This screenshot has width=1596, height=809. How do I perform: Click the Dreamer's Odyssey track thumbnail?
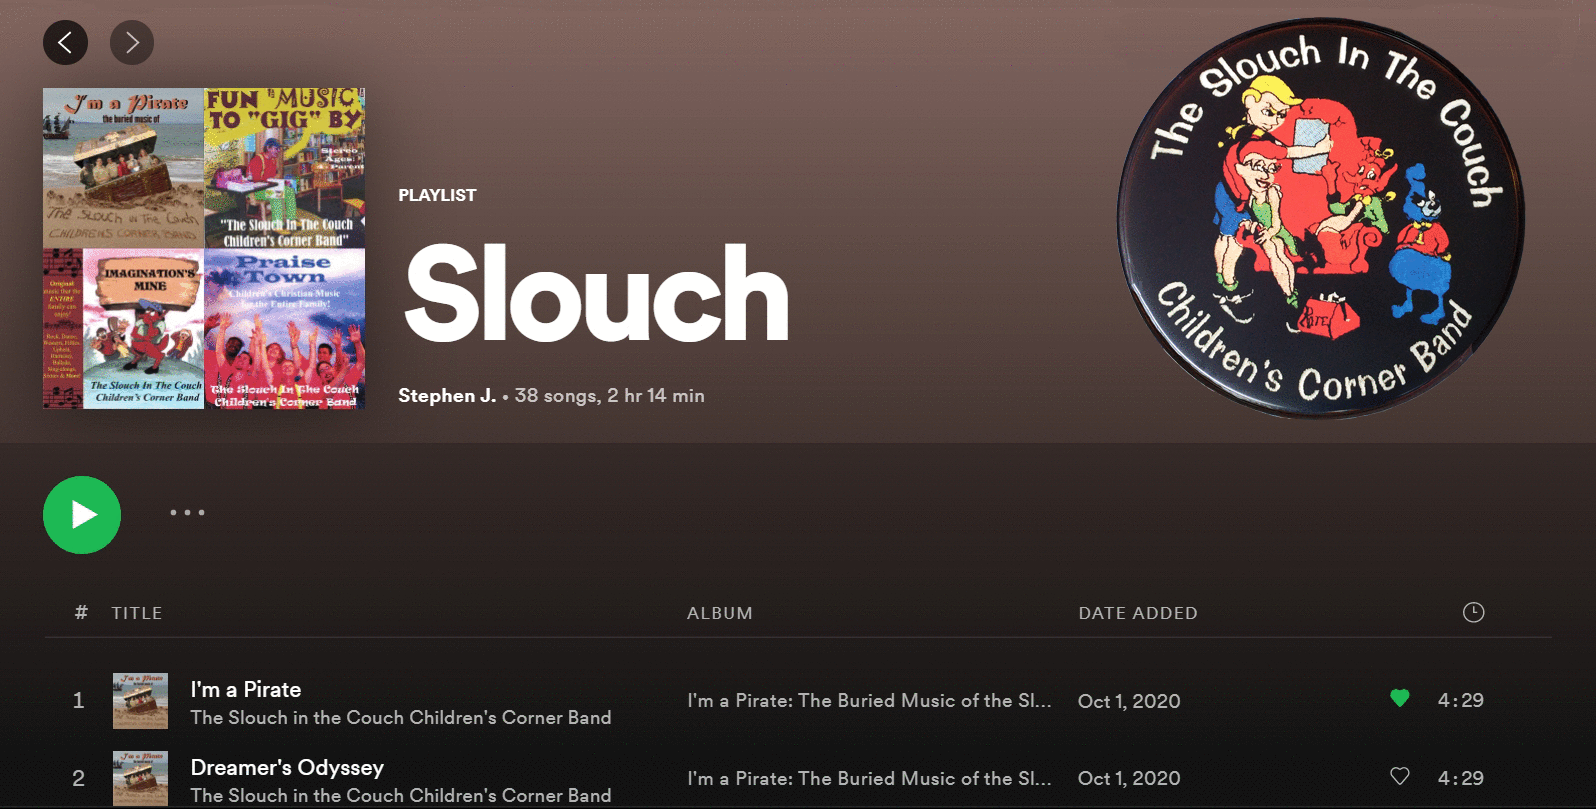[x=140, y=779]
